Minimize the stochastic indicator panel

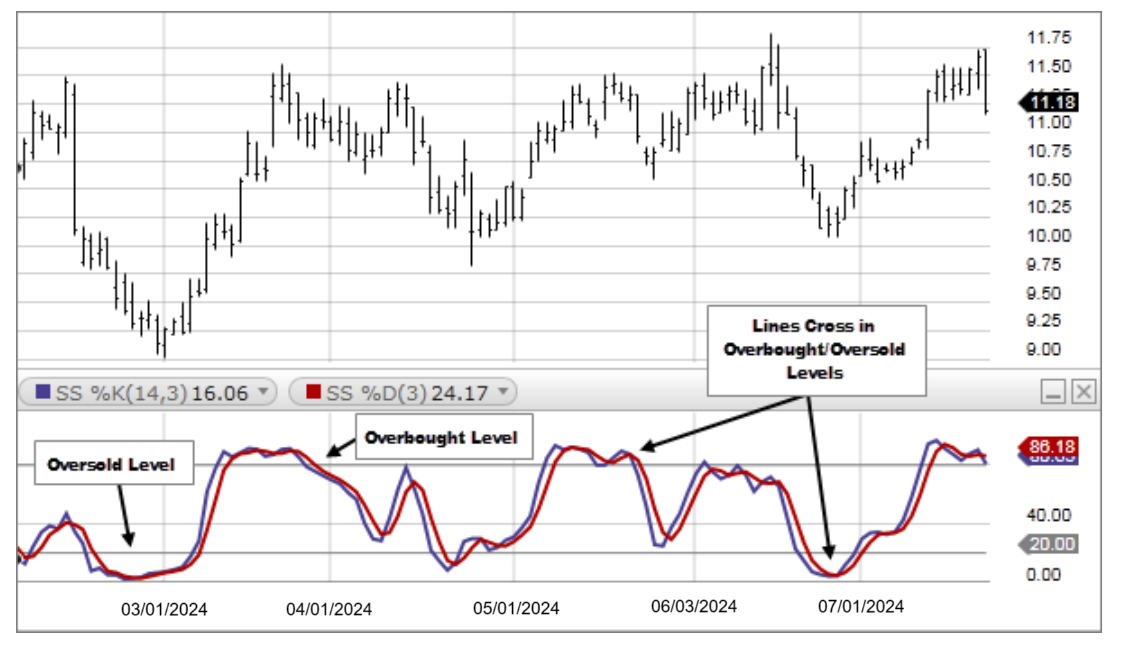point(1052,392)
